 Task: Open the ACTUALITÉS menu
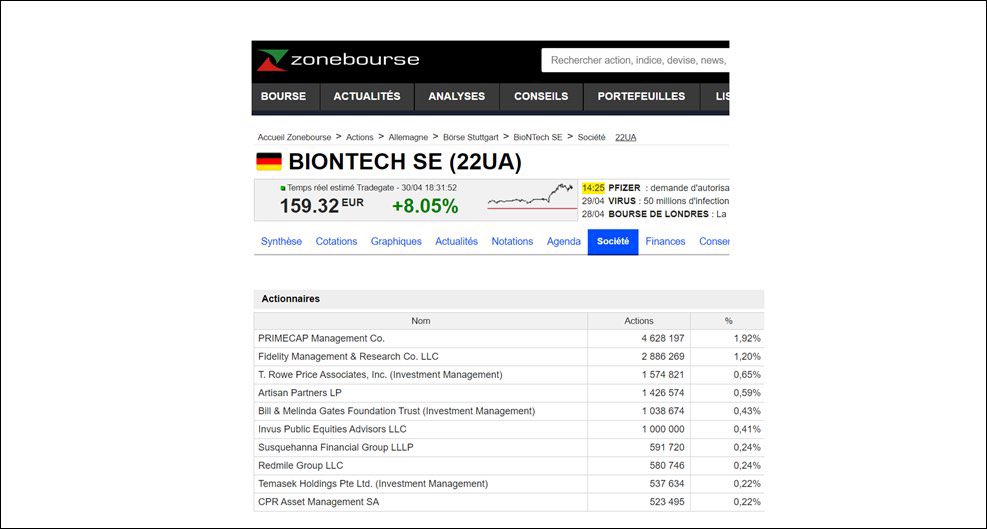(x=367, y=96)
